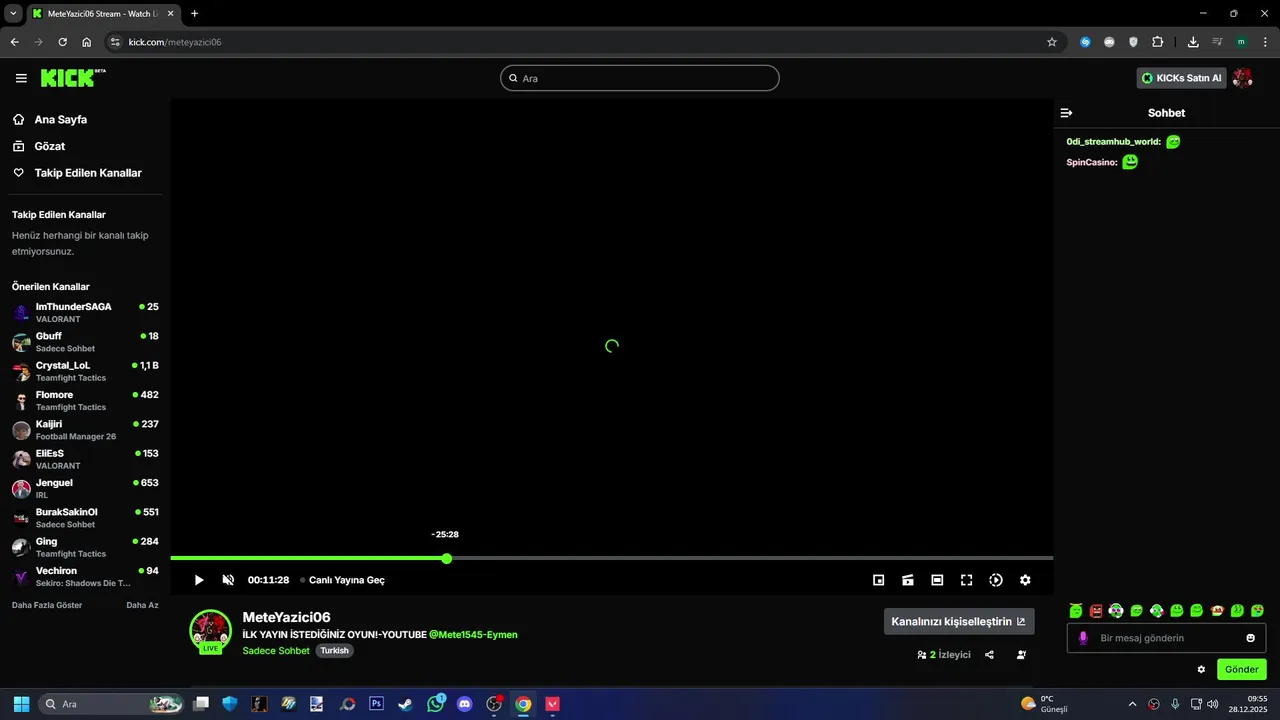
Task: Click the purple microphone icon in chat box
Action: pyautogui.click(x=1082, y=638)
